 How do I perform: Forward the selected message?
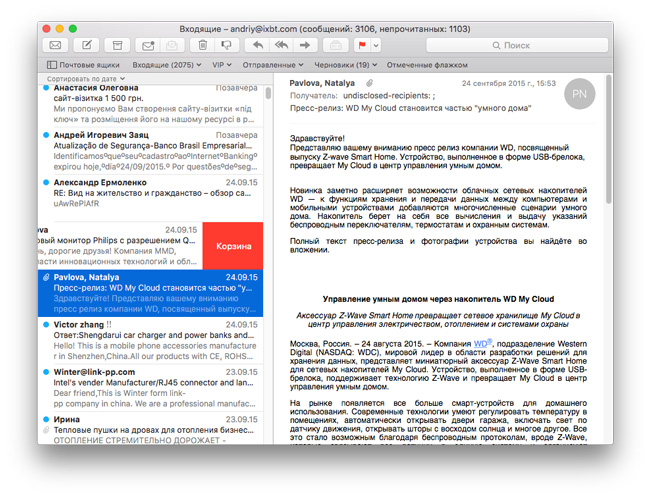pos(305,45)
